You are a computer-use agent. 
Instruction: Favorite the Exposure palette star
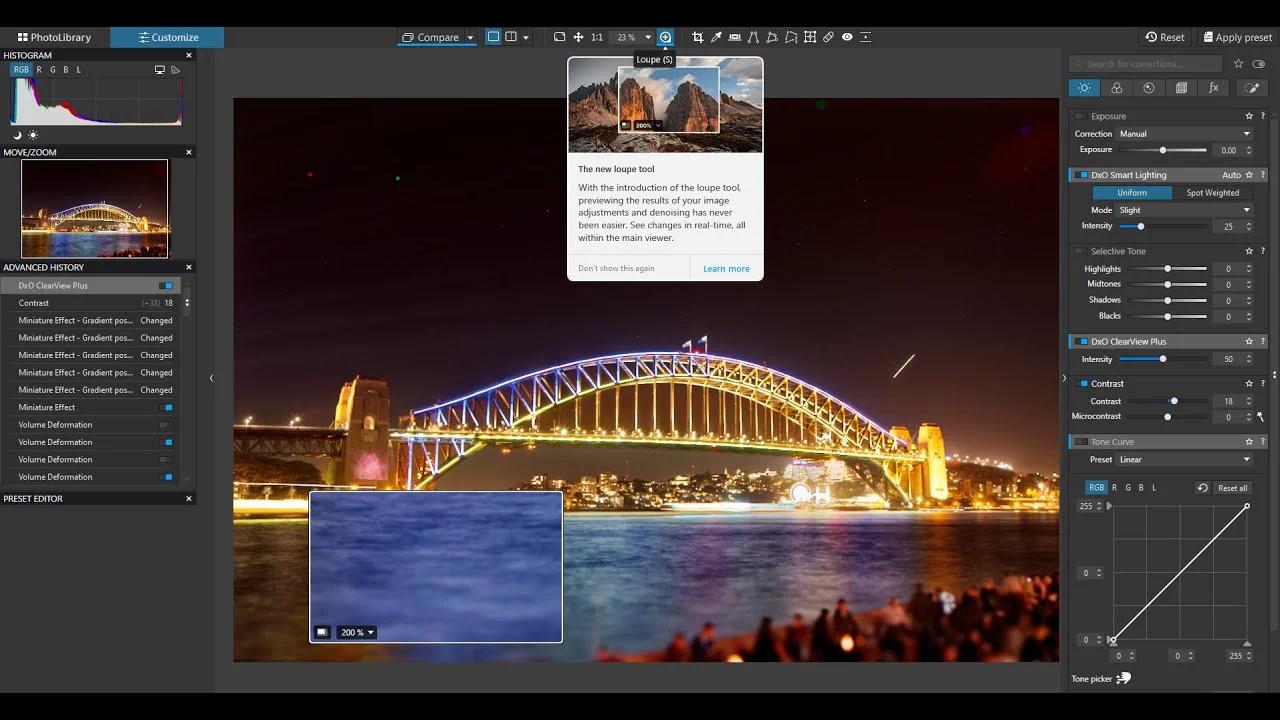coord(1249,116)
